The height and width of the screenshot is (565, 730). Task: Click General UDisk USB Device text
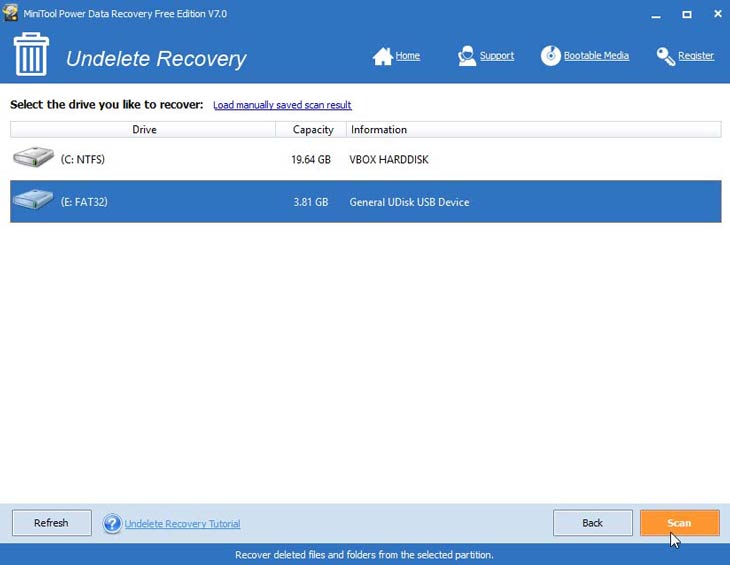pos(409,202)
